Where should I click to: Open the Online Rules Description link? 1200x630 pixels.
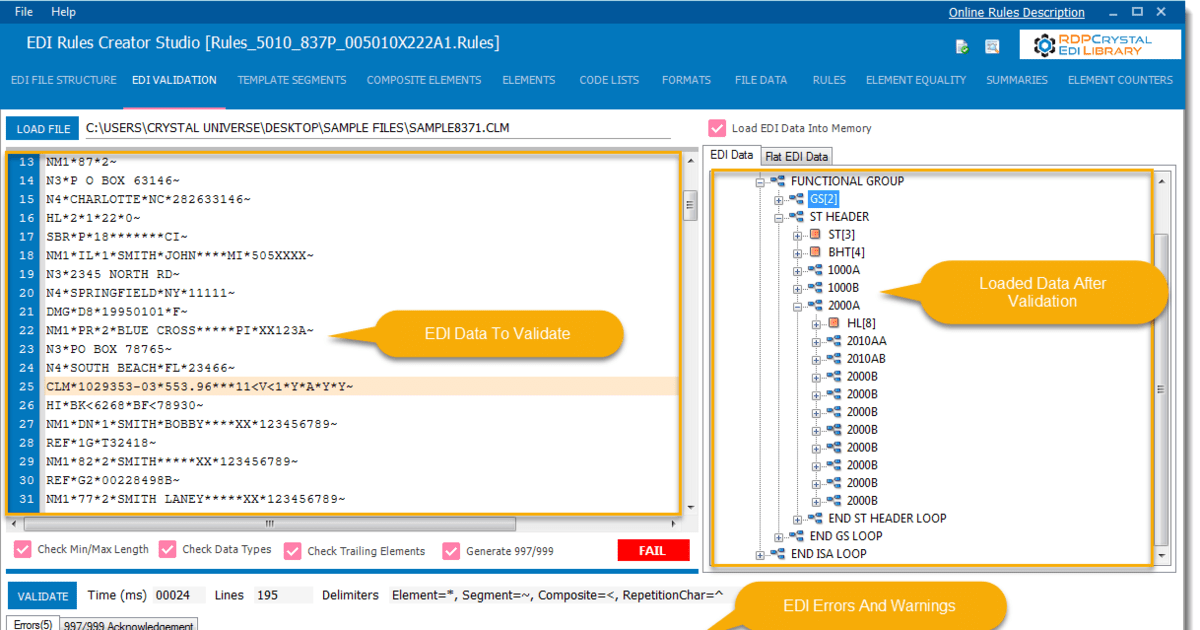[x=1016, y=12]
